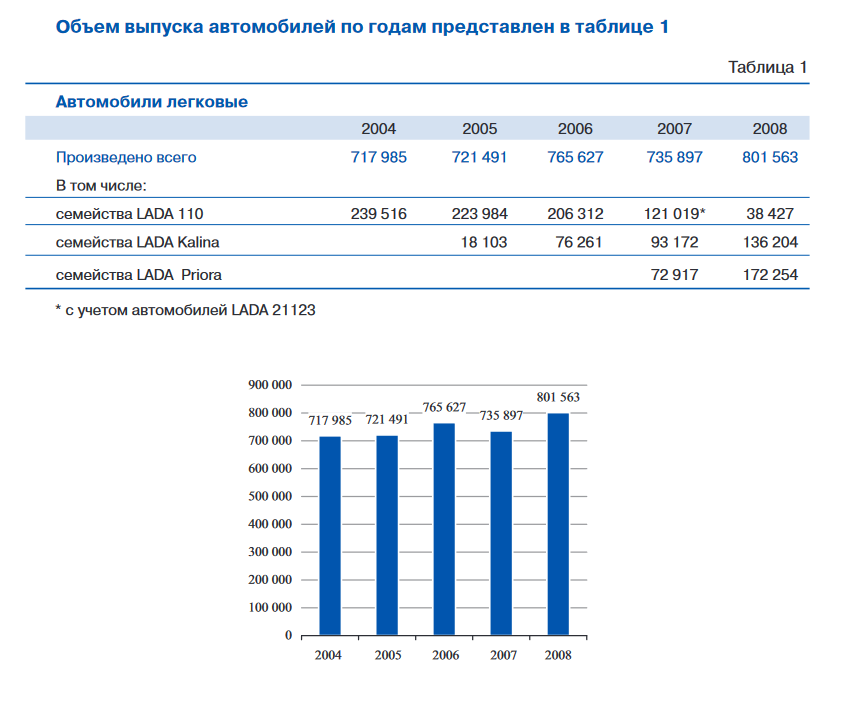Click the 'Произведено всего' row label
845x718 pixels.
(126, 157)
